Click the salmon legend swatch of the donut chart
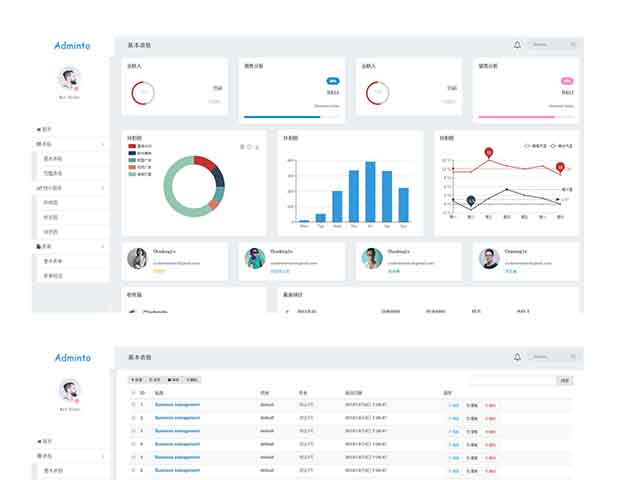The height and width of the screenshot is (480, 640). tap(132, 167)
